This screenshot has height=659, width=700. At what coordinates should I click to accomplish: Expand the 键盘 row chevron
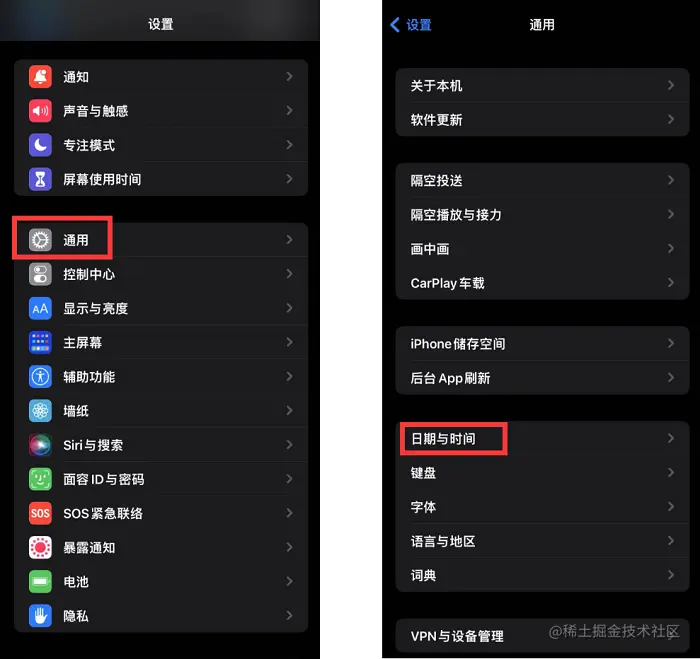[671, 472]
